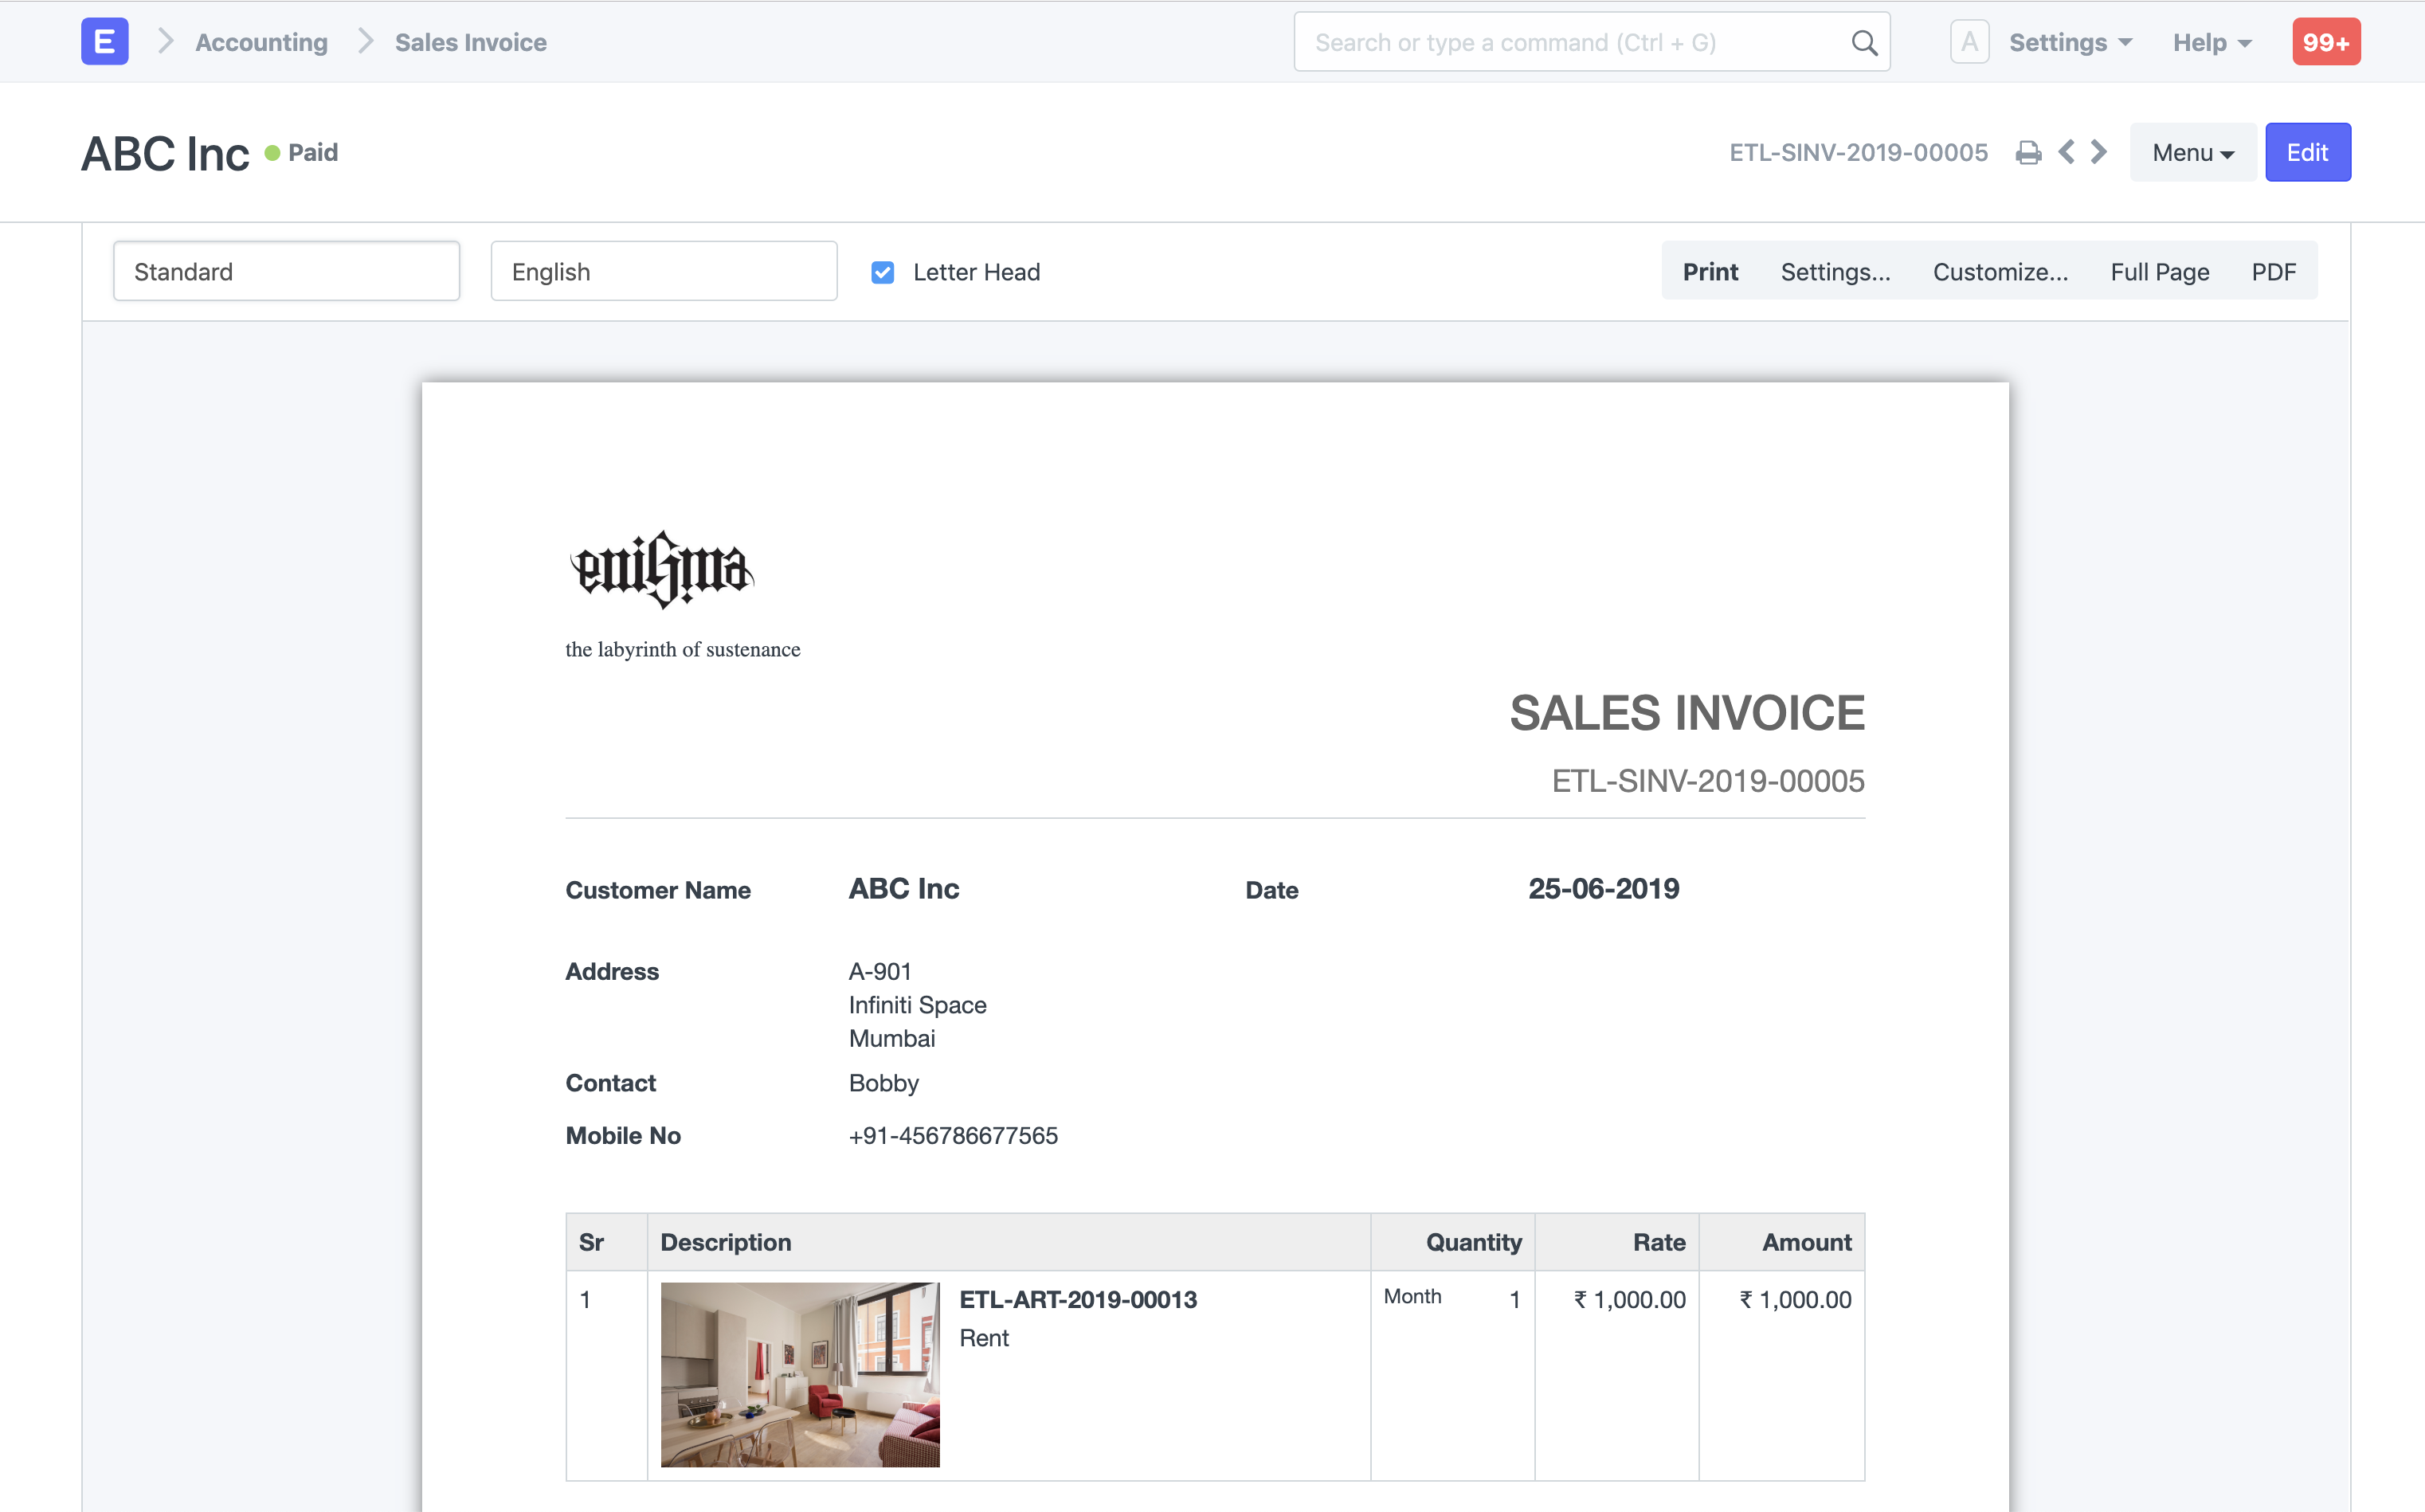Click the Full Page button
This screenshot has width=2425, height=1512.
[2161, 270]
